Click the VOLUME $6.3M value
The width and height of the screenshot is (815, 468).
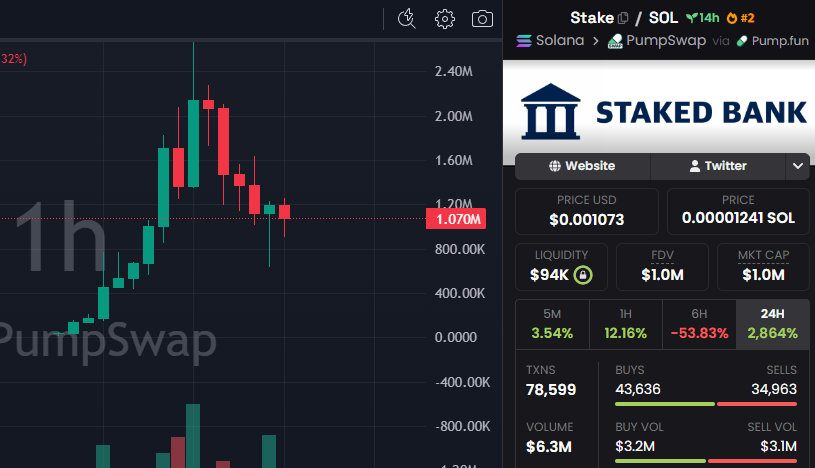pyautogui.click(x=549, y=447)
